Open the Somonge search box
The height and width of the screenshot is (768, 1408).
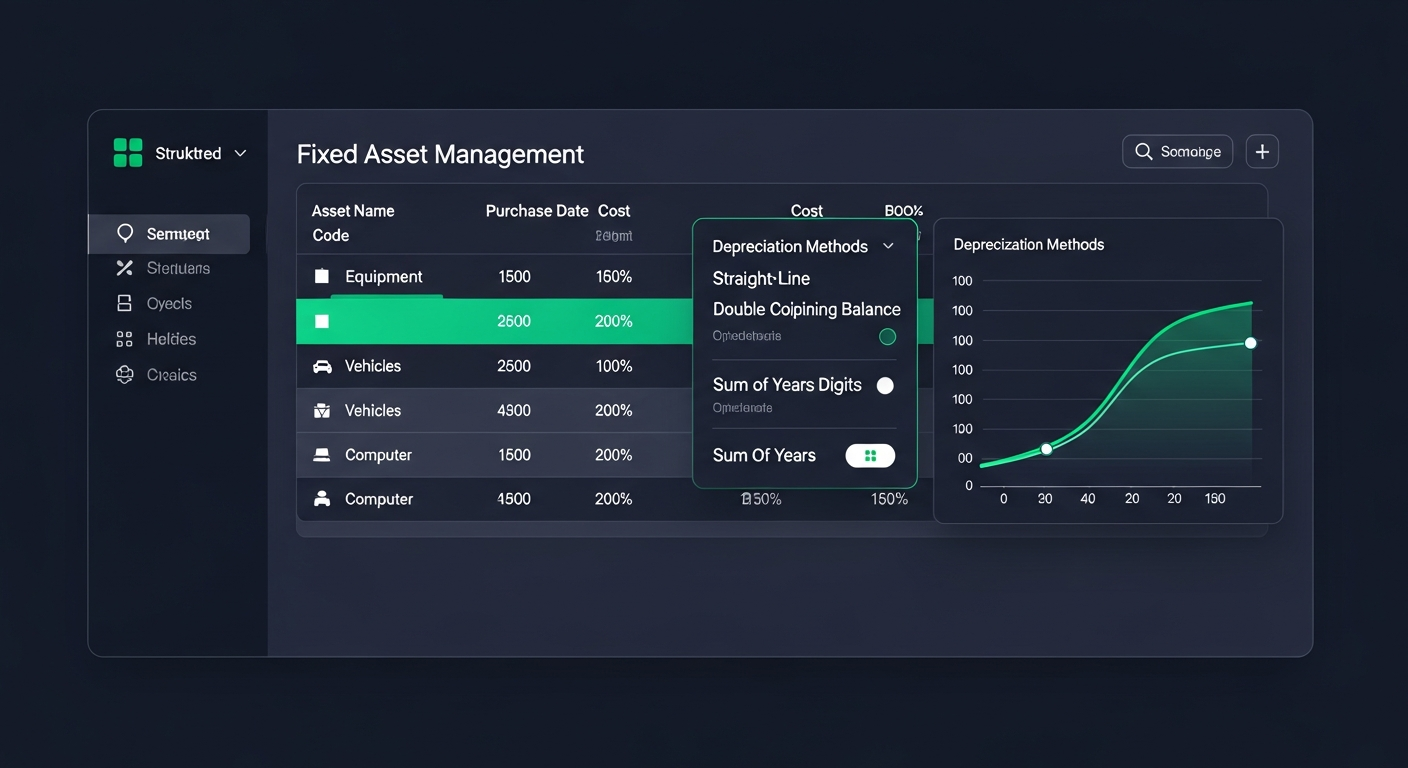pos(1177,151)
